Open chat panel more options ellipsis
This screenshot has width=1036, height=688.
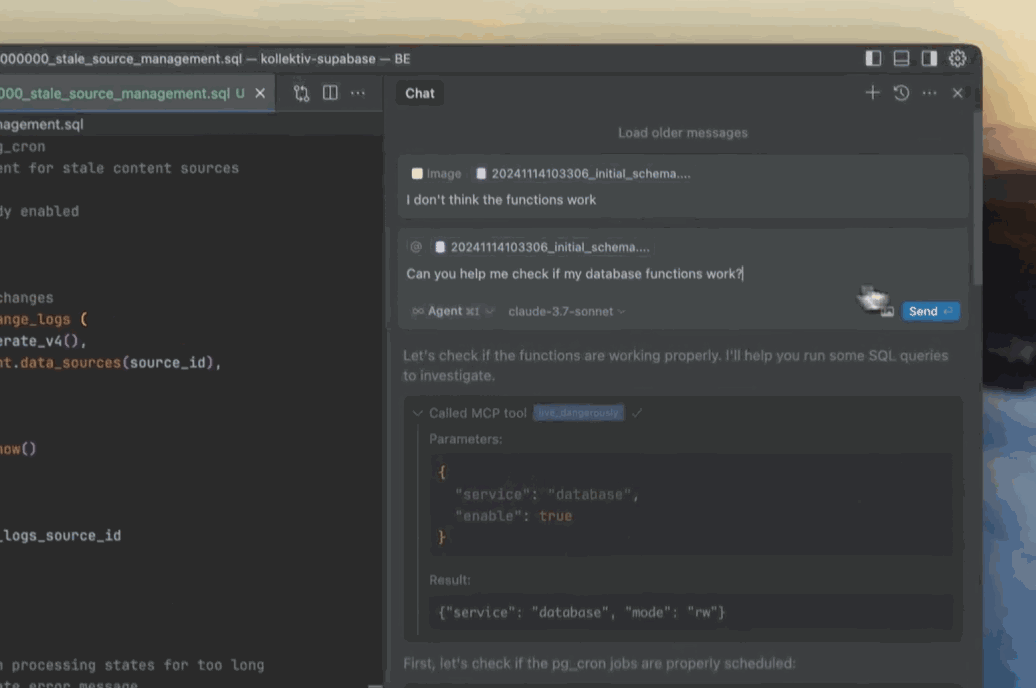pyautogui.click(x=929, y=93)
